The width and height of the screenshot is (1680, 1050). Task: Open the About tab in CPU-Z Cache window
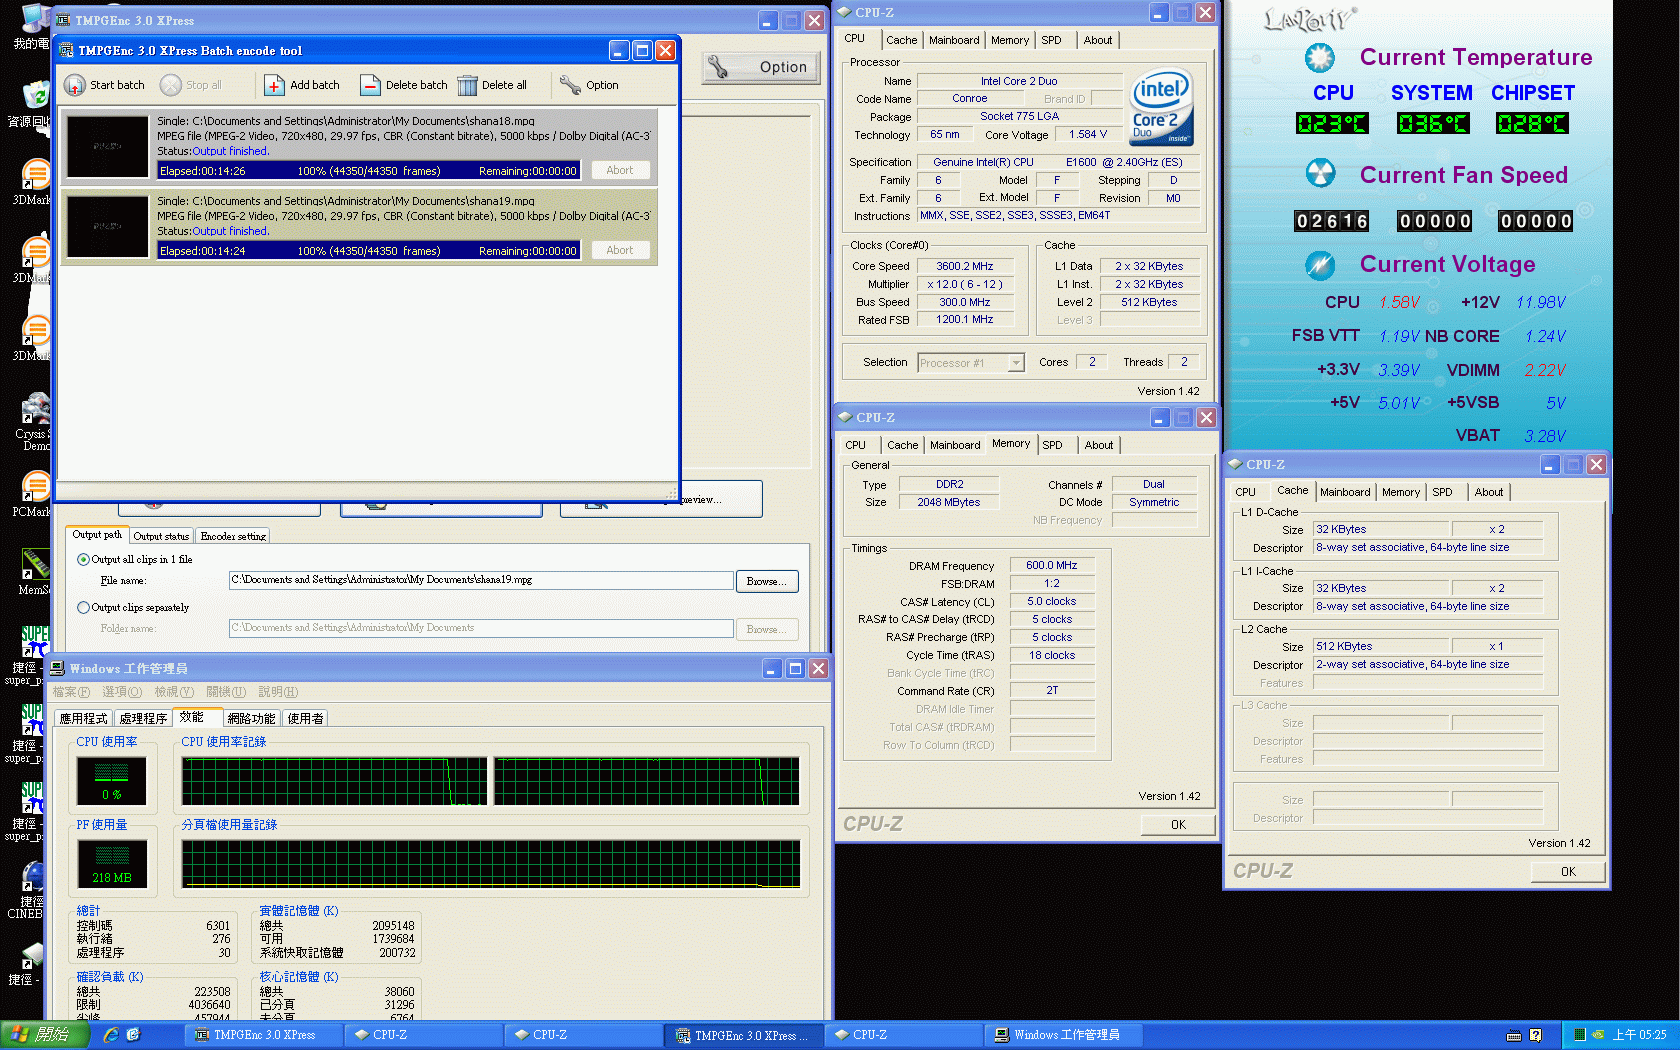tap(1488, 492)
